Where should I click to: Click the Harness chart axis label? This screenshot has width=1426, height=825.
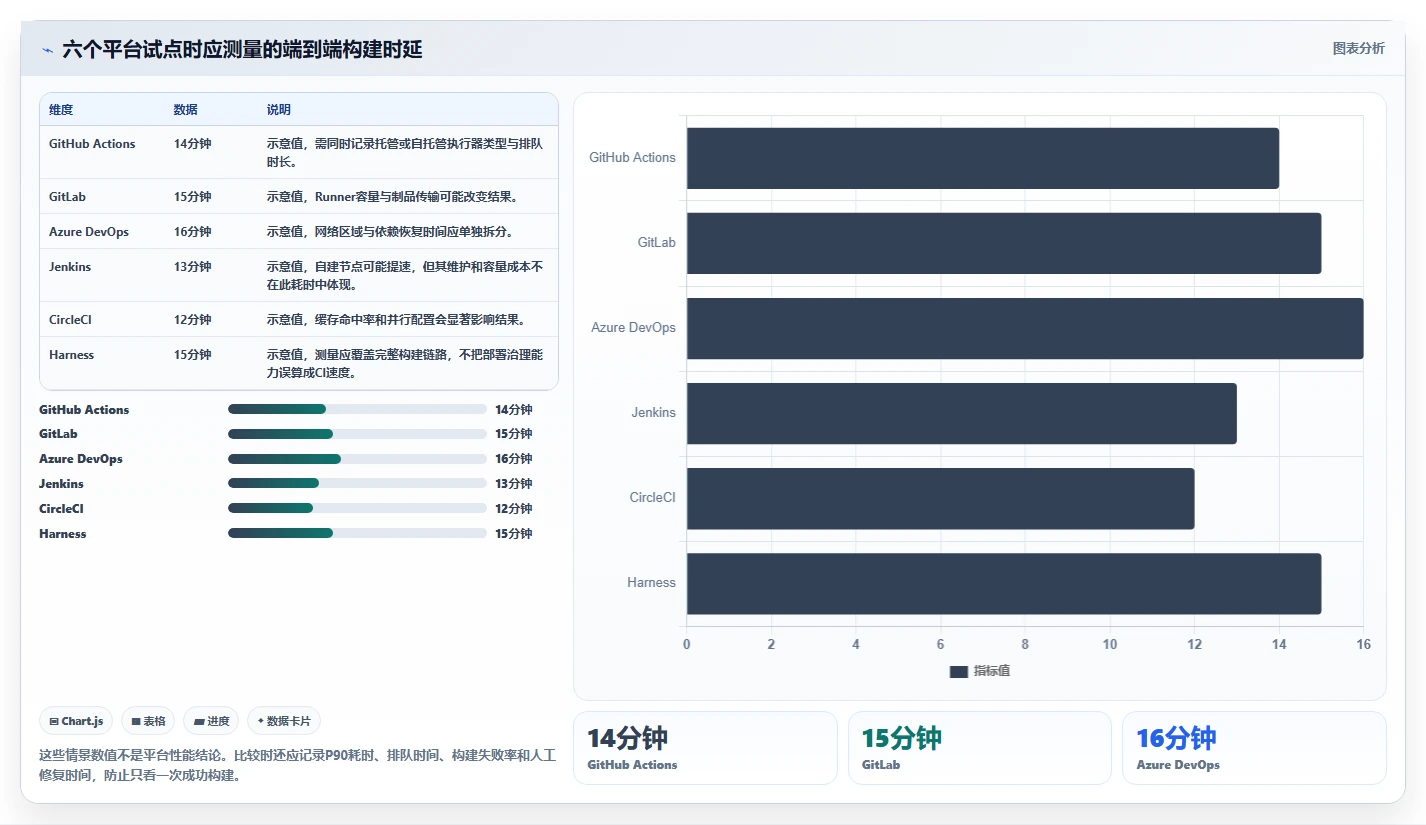coord(651,583)
